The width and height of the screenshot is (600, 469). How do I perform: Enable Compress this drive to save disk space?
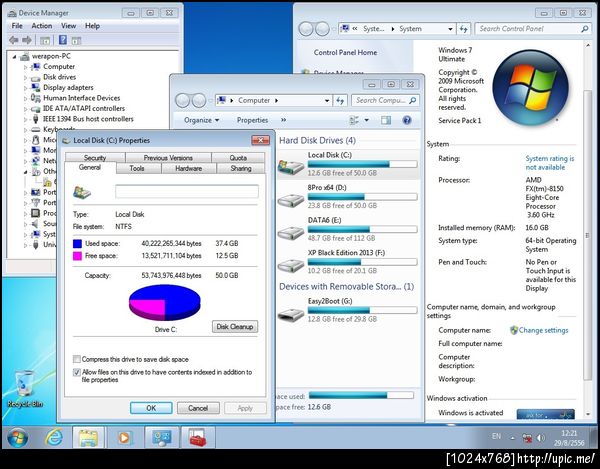click(77, 359)
